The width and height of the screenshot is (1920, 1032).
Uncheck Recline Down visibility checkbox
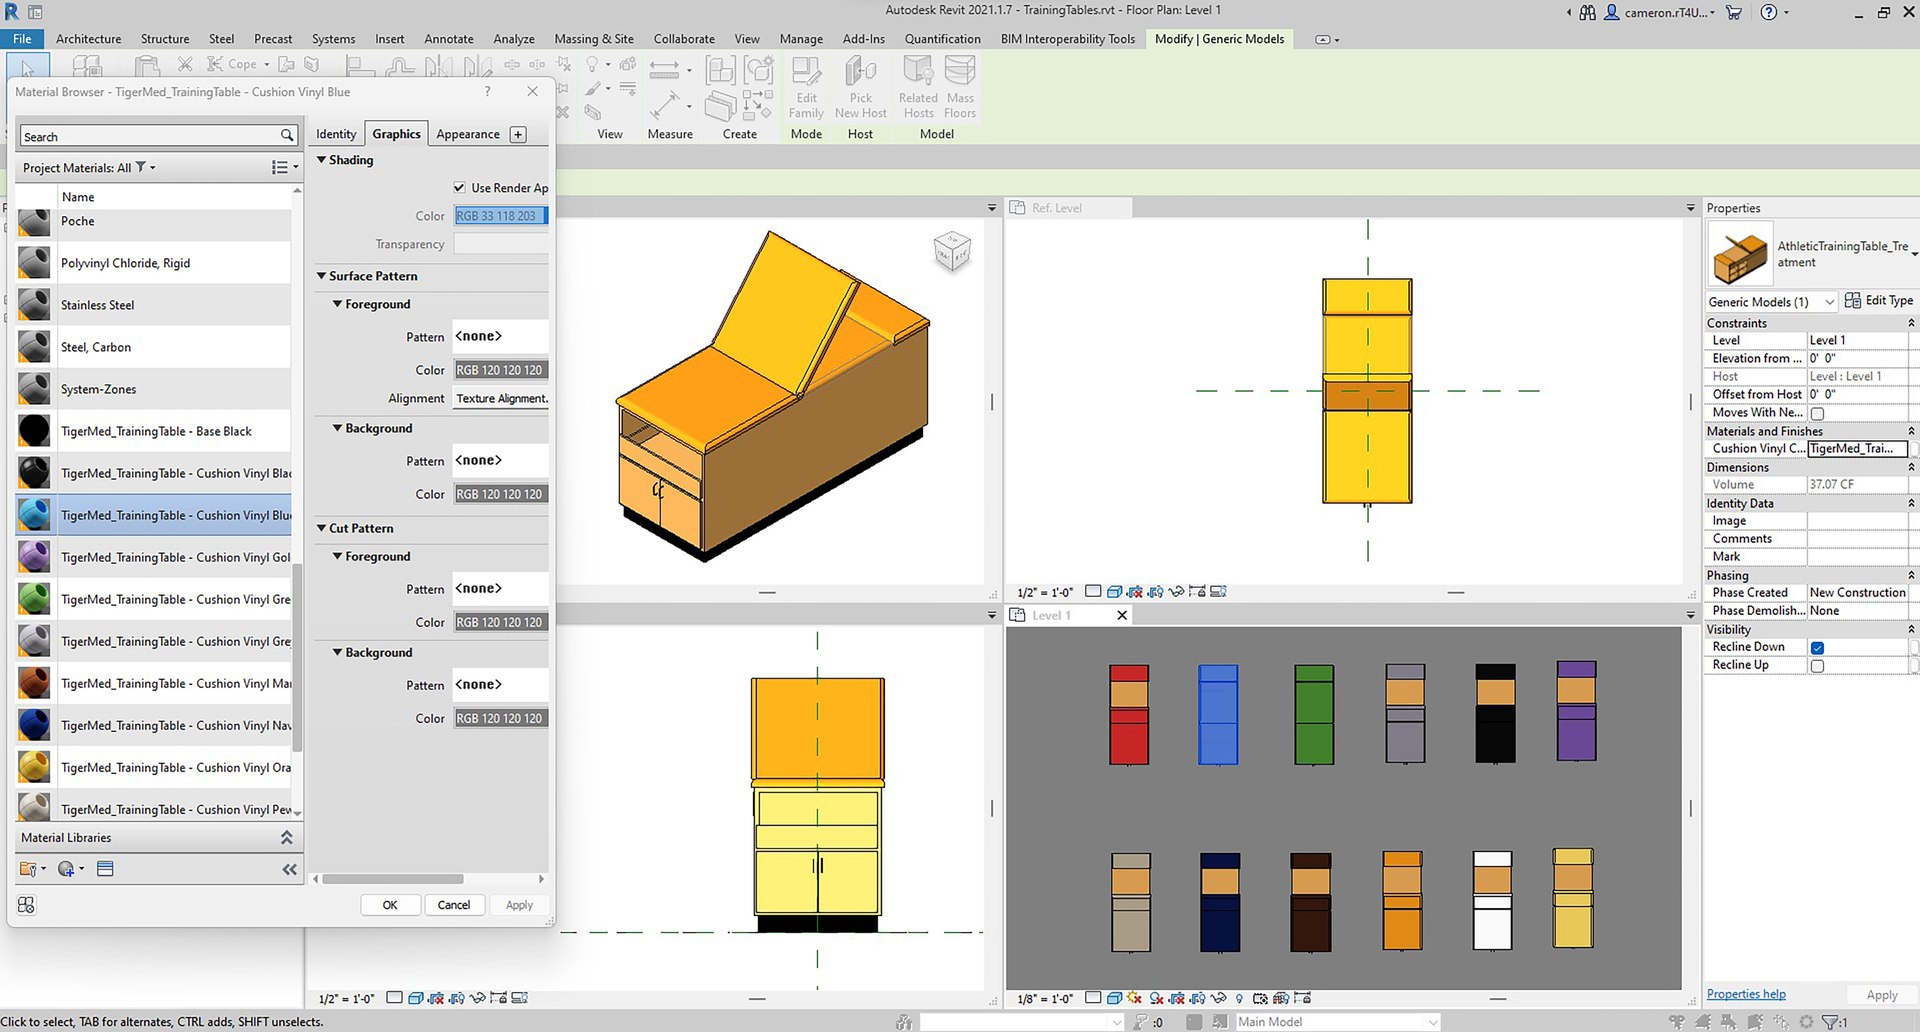1817,648
